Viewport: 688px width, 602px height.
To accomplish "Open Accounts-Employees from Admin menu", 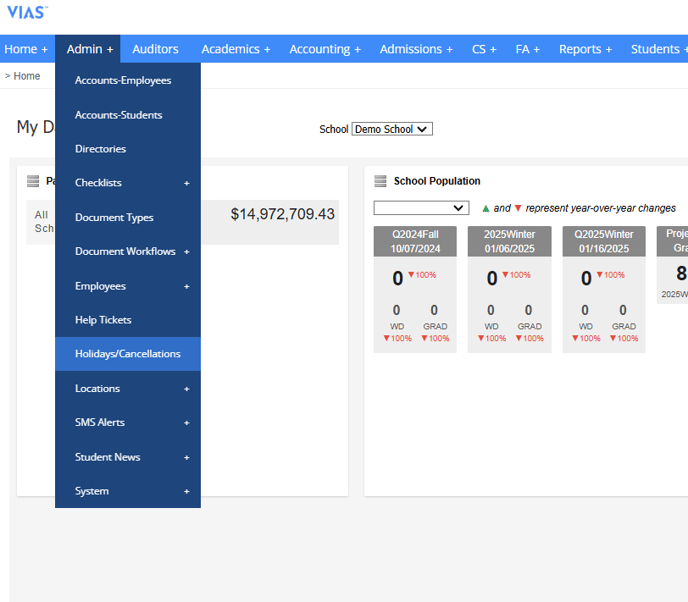I will (128, 80).
